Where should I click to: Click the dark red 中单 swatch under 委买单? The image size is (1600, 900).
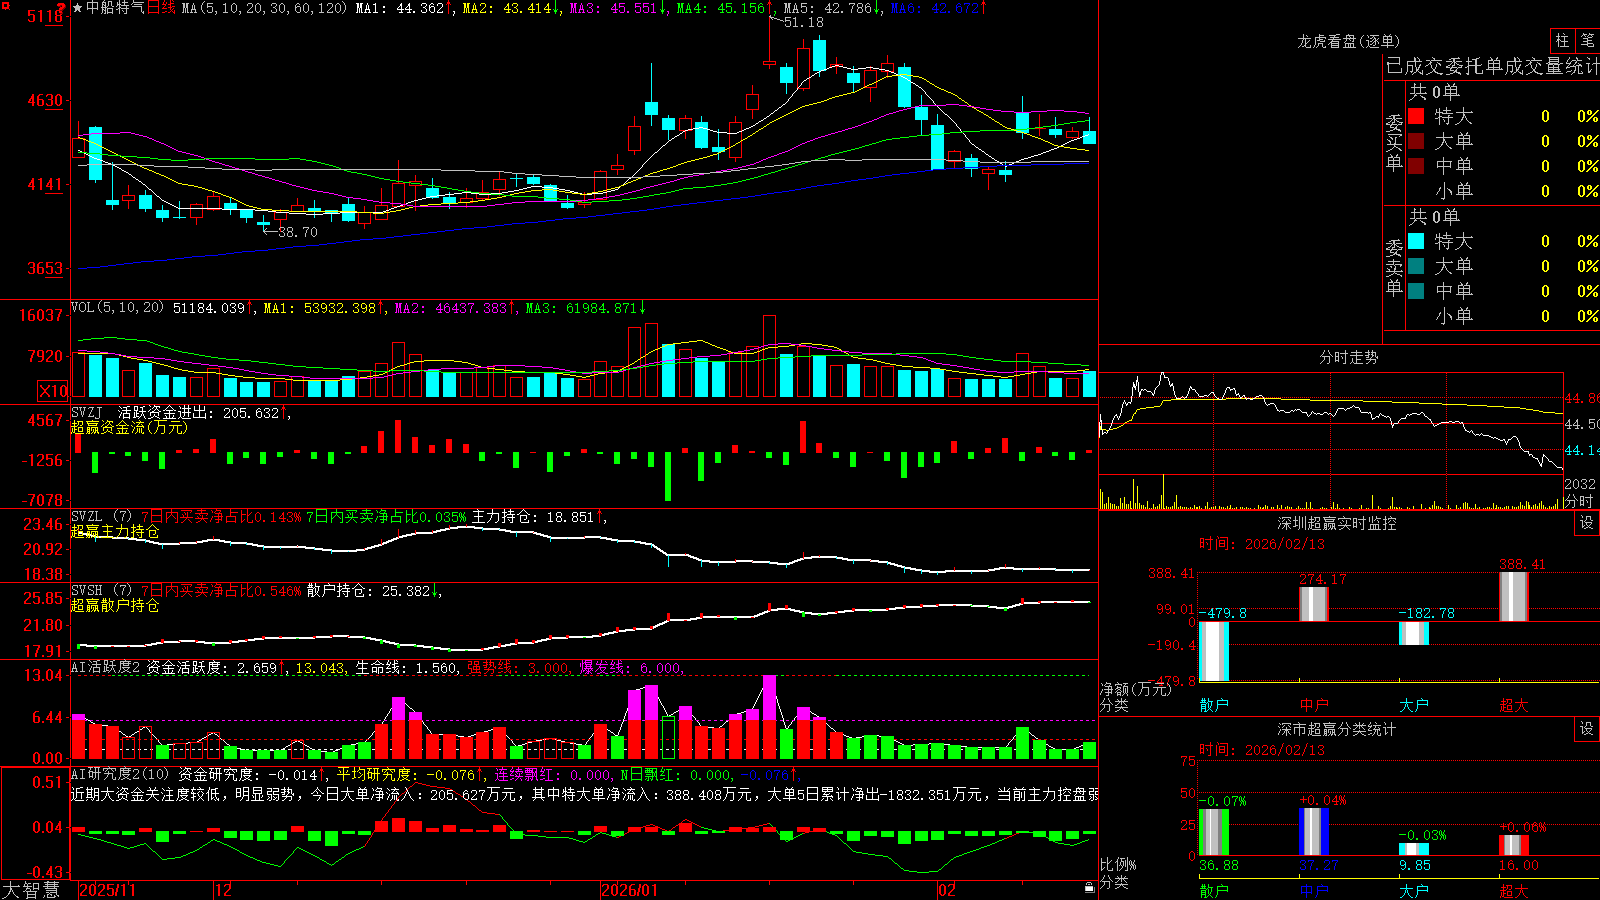pos(1416,166)
